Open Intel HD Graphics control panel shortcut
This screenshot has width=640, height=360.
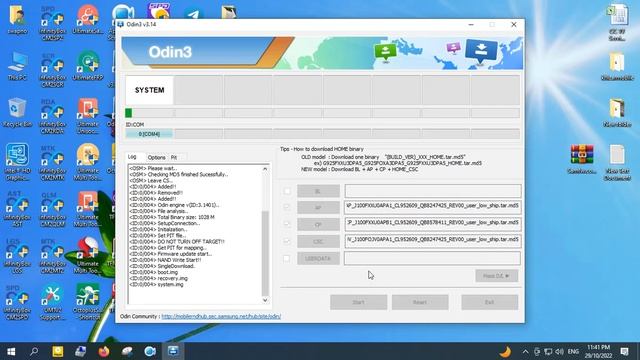(x=17, y=162)
